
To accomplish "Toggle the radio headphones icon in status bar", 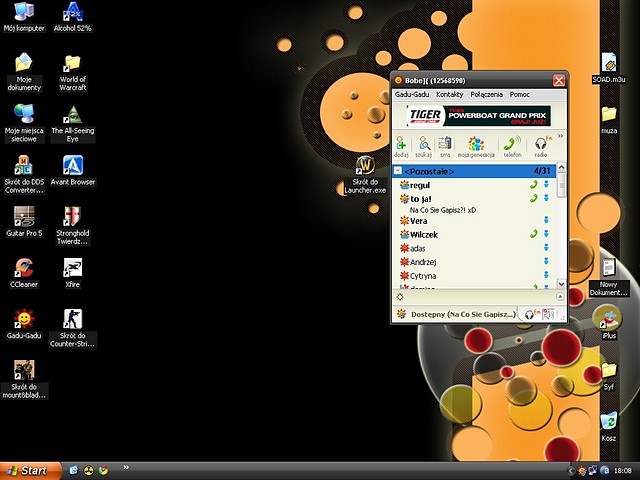I will [531, 315].
